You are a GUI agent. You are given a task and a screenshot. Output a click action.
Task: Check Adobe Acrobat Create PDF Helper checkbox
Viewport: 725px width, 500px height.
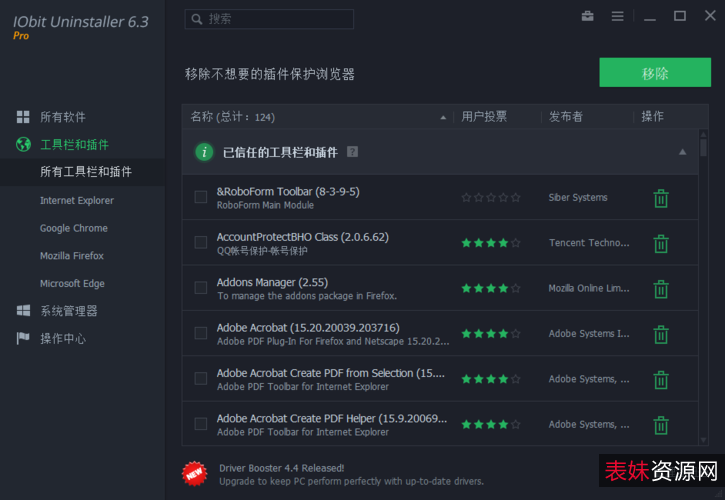pos(201,424)
